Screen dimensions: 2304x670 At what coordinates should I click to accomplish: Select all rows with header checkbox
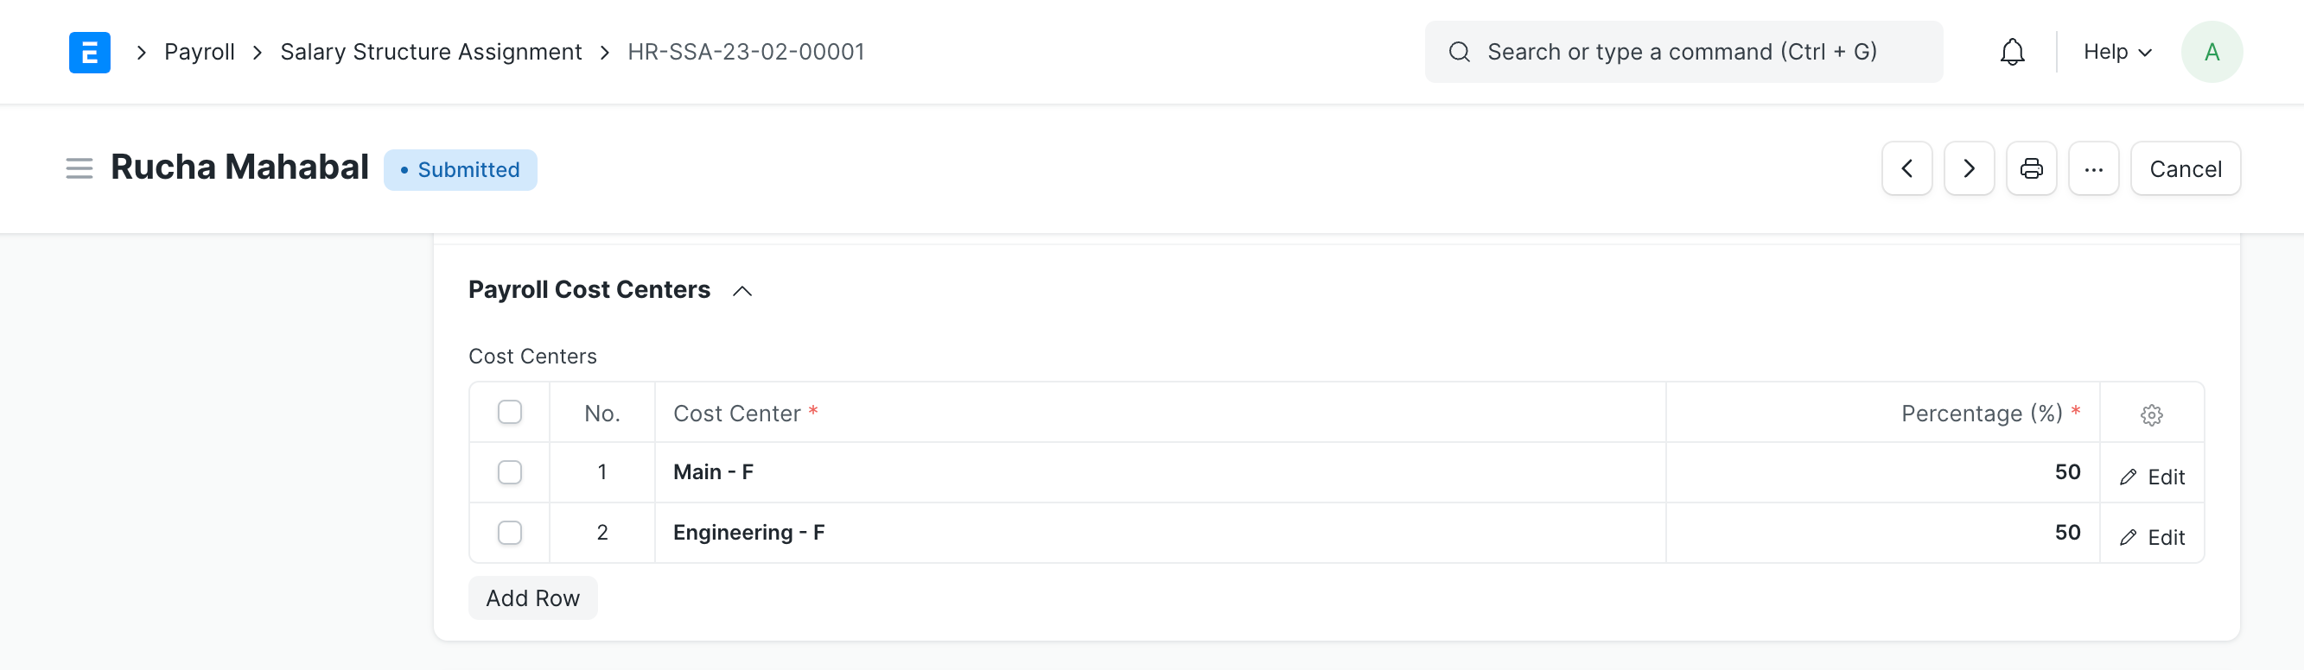click(510, 412)
